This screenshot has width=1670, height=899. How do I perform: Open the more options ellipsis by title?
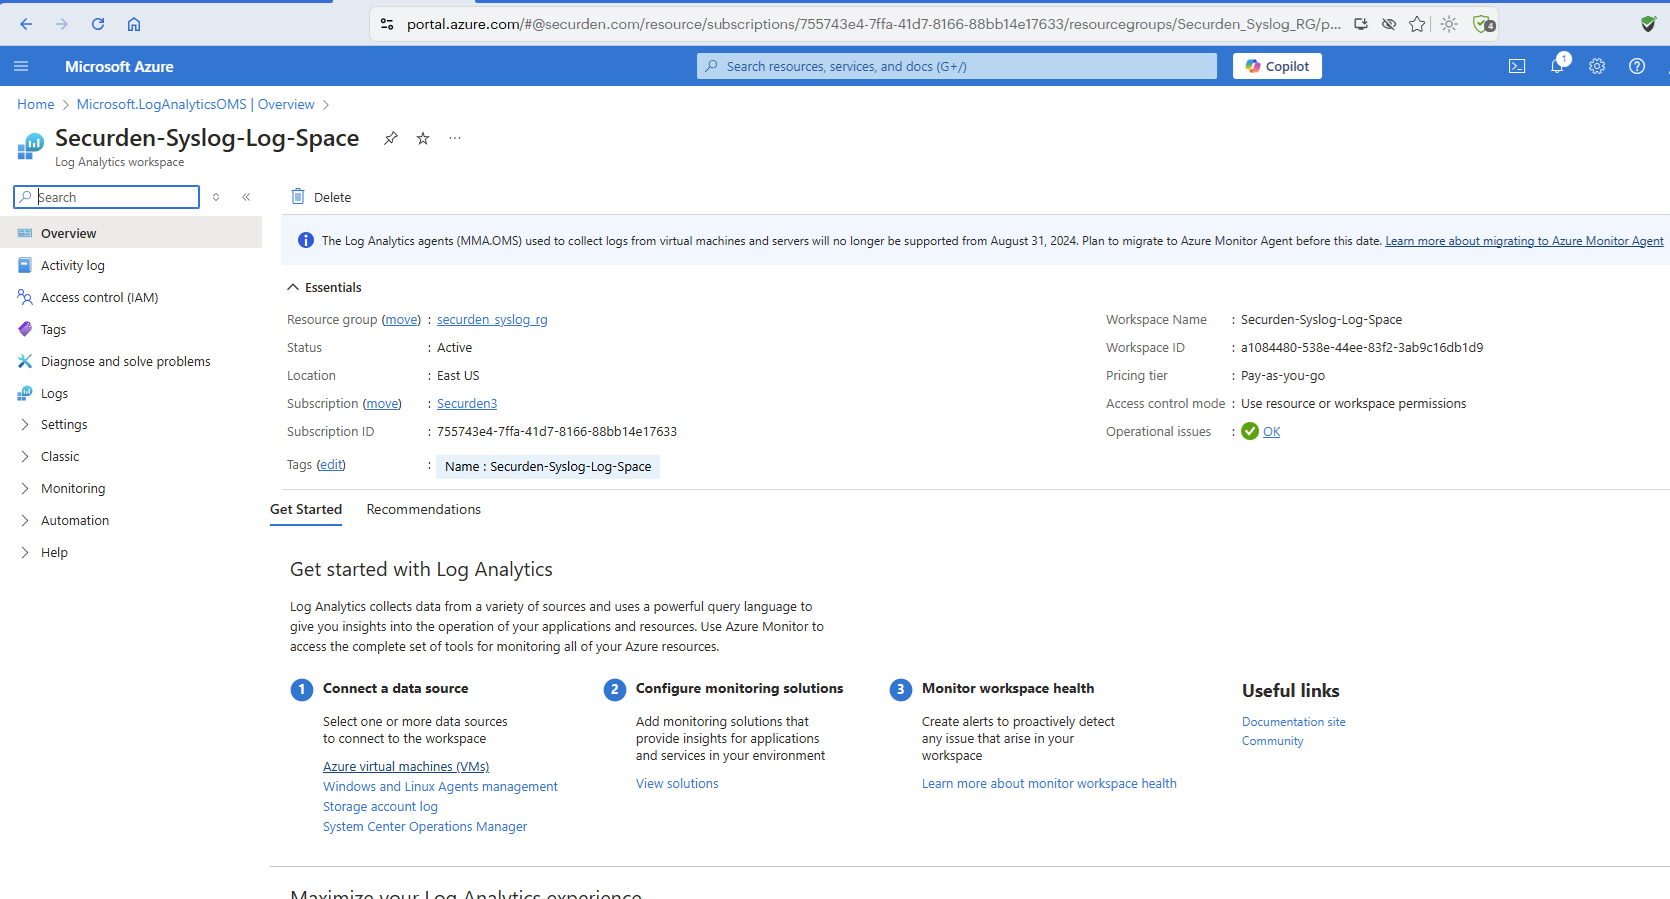pyautogui.click(x=455, y=138)
